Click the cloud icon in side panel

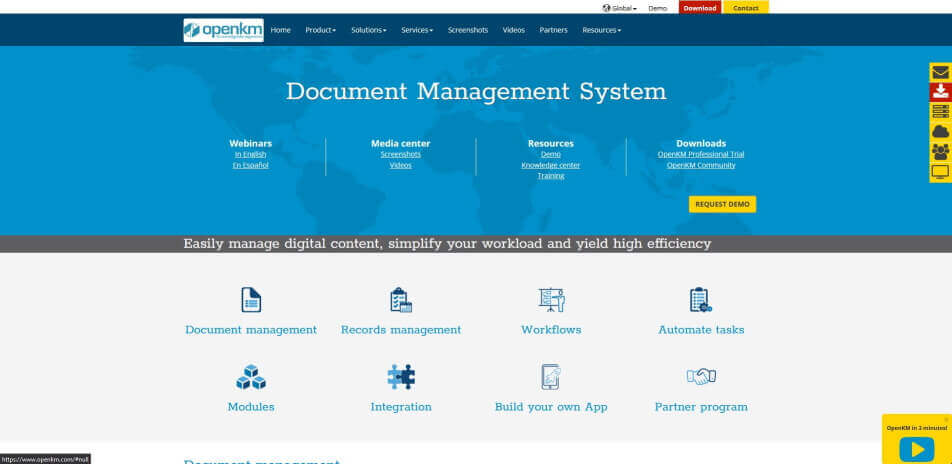tap(940, 132)
